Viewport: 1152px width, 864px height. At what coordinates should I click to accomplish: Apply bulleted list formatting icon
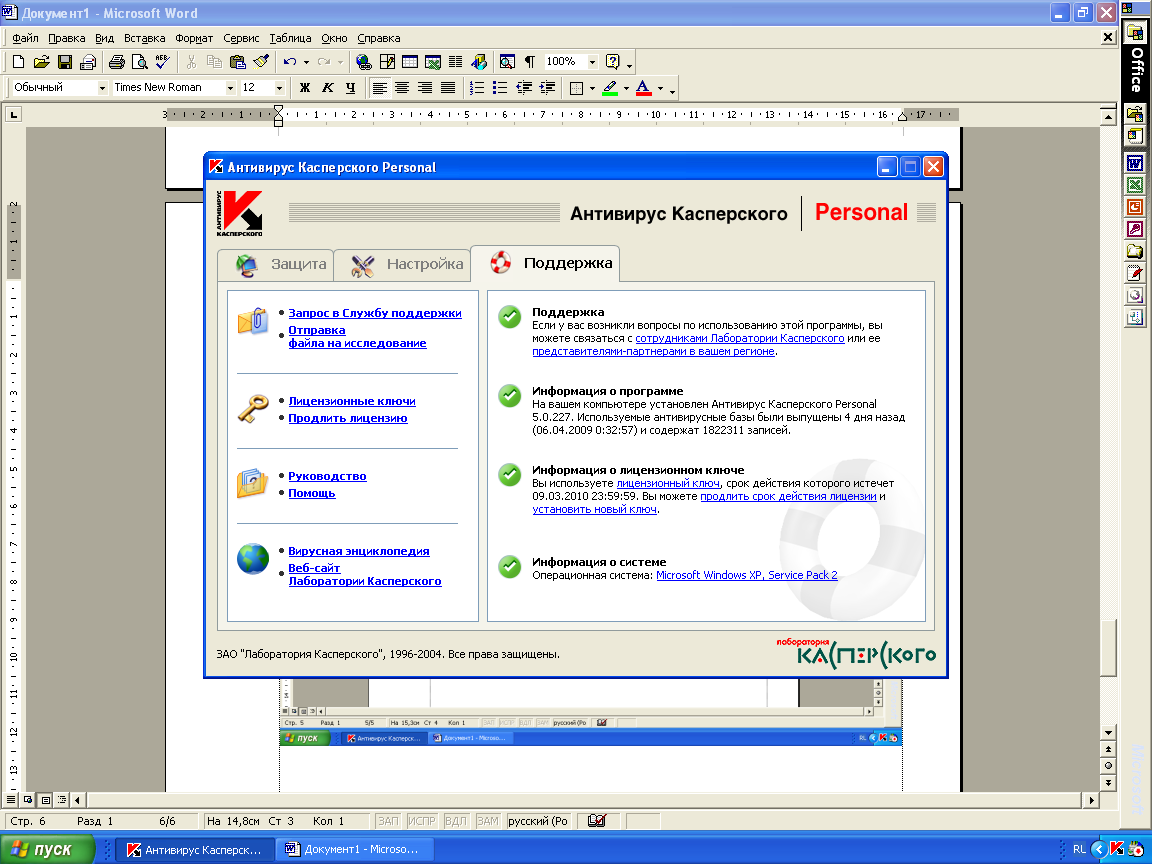500,88
